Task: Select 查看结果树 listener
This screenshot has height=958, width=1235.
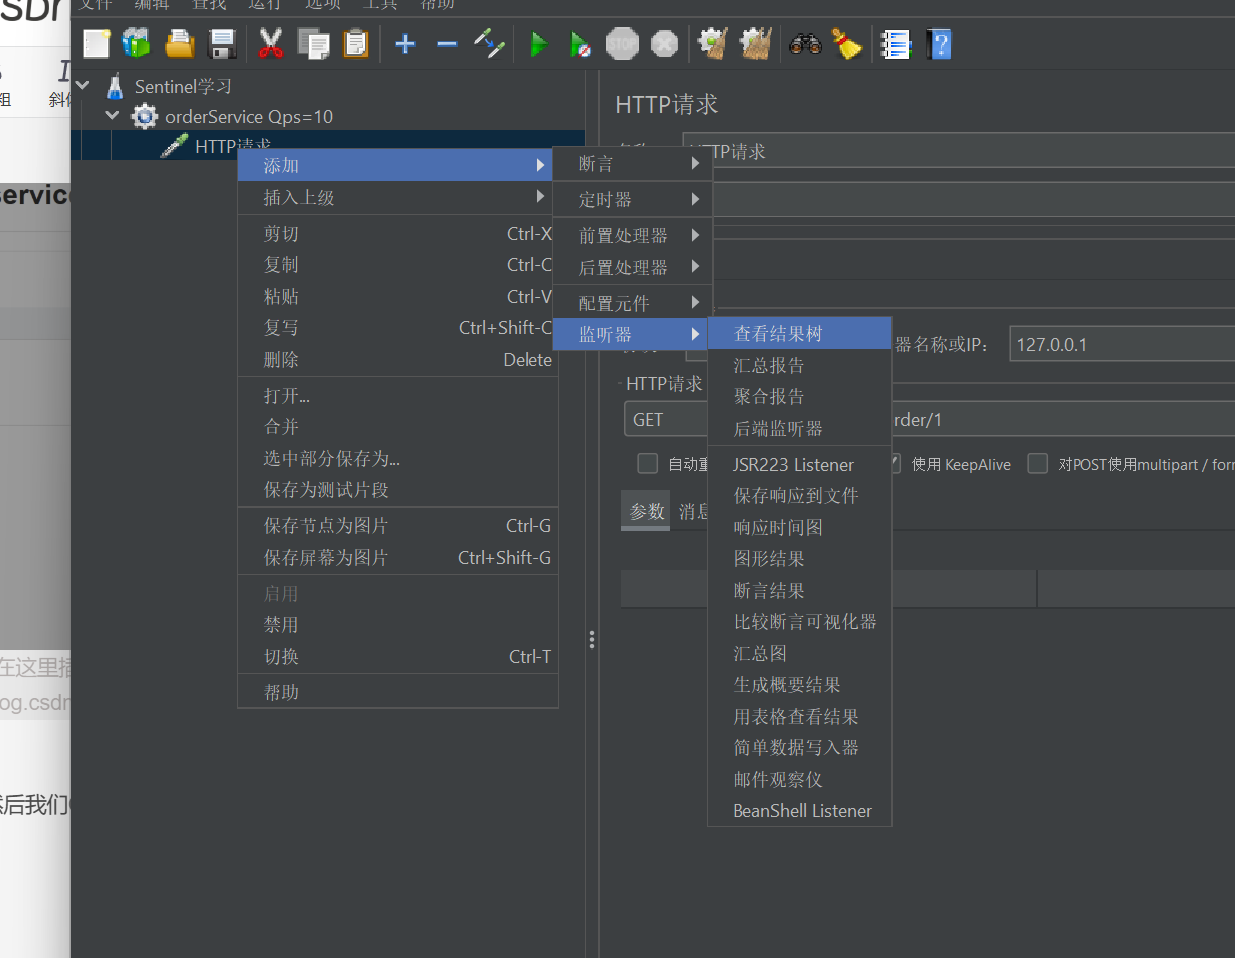Action: pyautogui.click(x=799, y=333)
